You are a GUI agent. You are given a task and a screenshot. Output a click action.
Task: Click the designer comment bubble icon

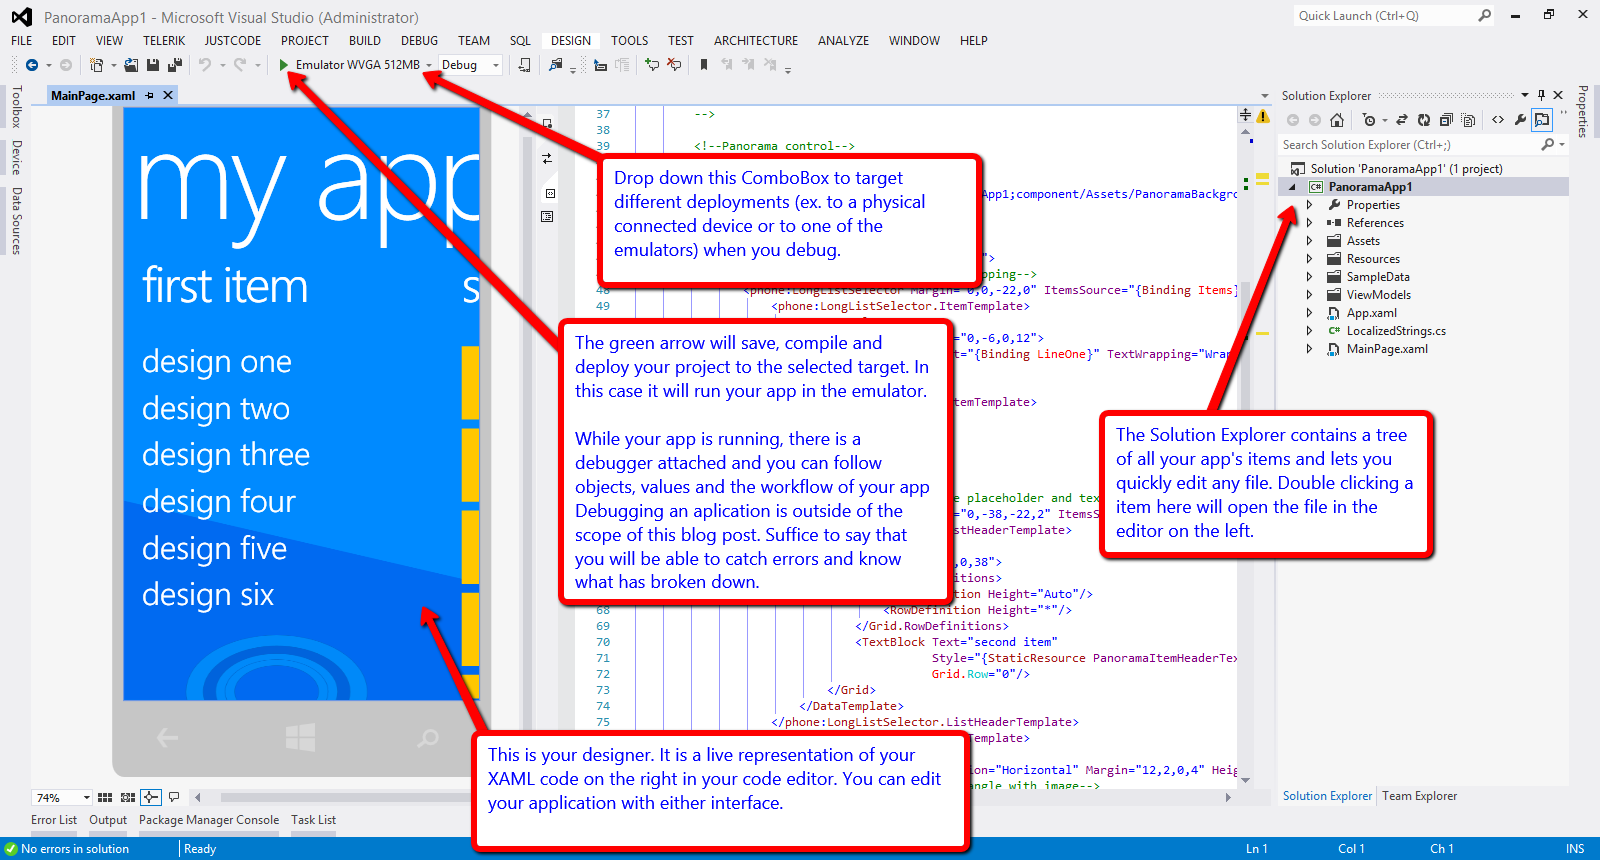tap(174, 797)
